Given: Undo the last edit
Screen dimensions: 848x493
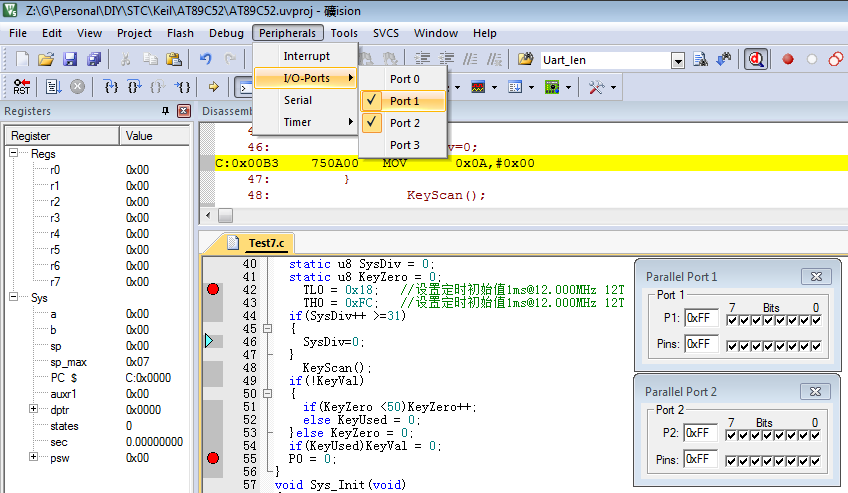Looking at the screenshot, I should [x=206, y=59].
